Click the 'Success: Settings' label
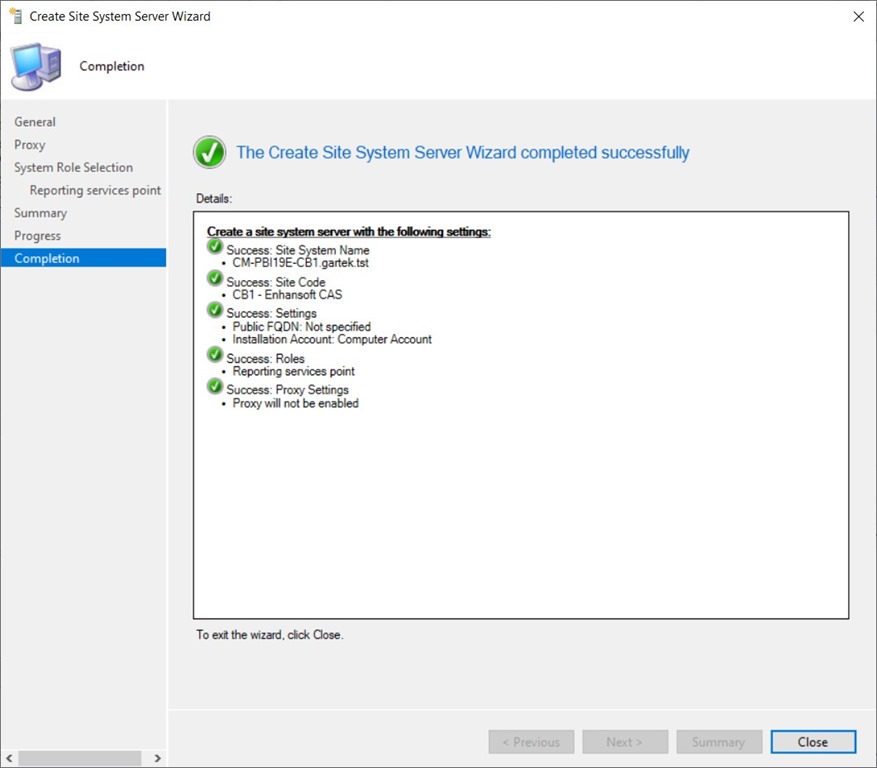 271,313
